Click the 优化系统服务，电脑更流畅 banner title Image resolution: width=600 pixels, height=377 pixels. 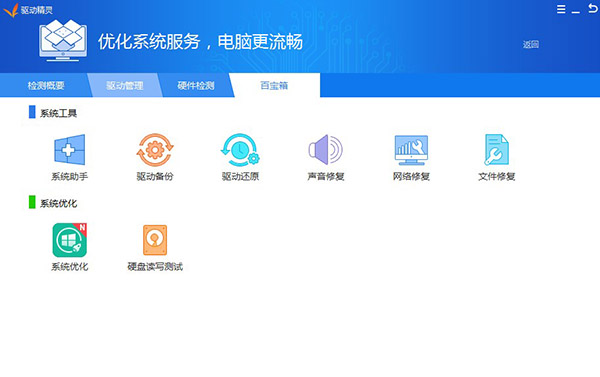click(200, 42)
